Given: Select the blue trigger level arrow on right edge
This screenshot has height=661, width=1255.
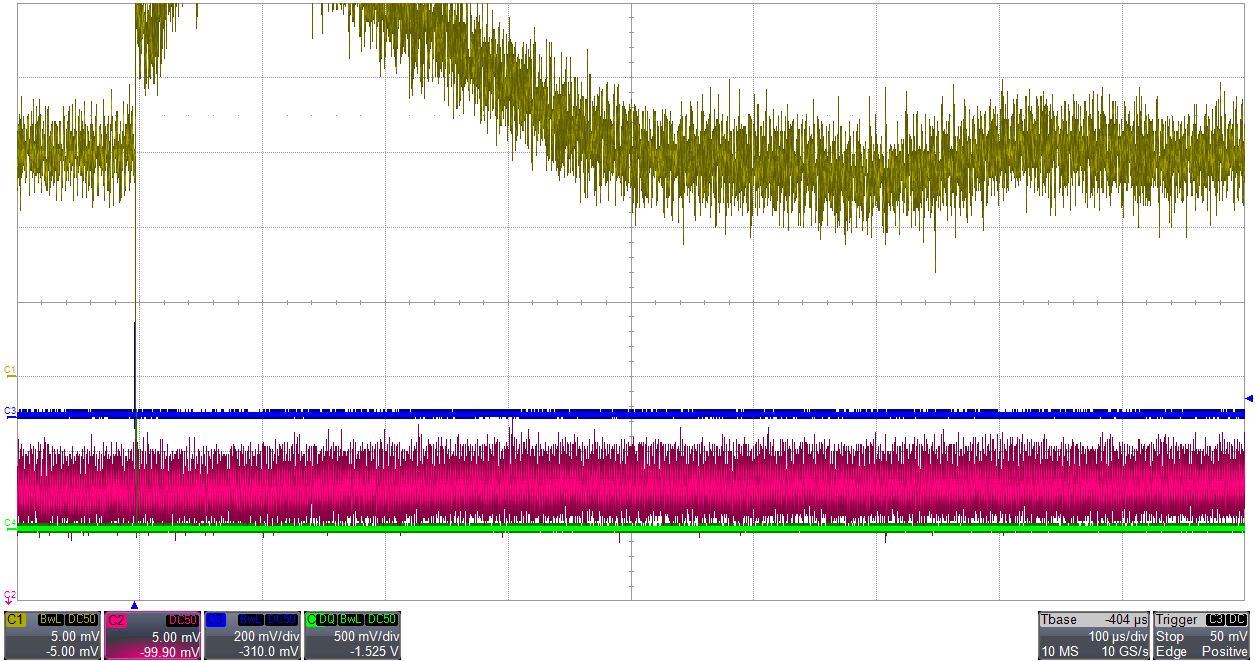Looking at the screenshot, I should [x=1248, y=398].
